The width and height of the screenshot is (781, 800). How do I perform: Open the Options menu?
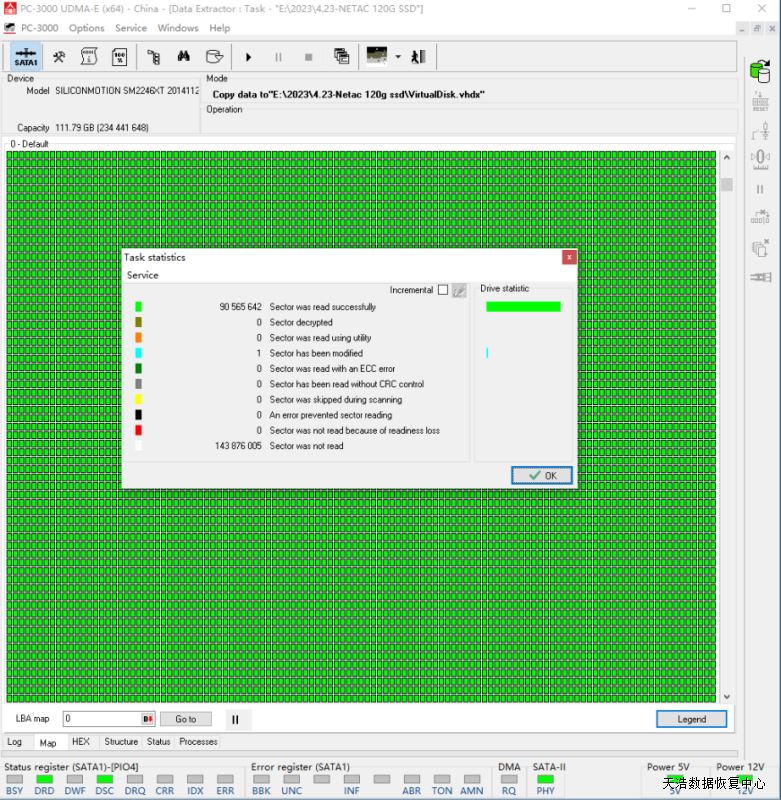86,28
